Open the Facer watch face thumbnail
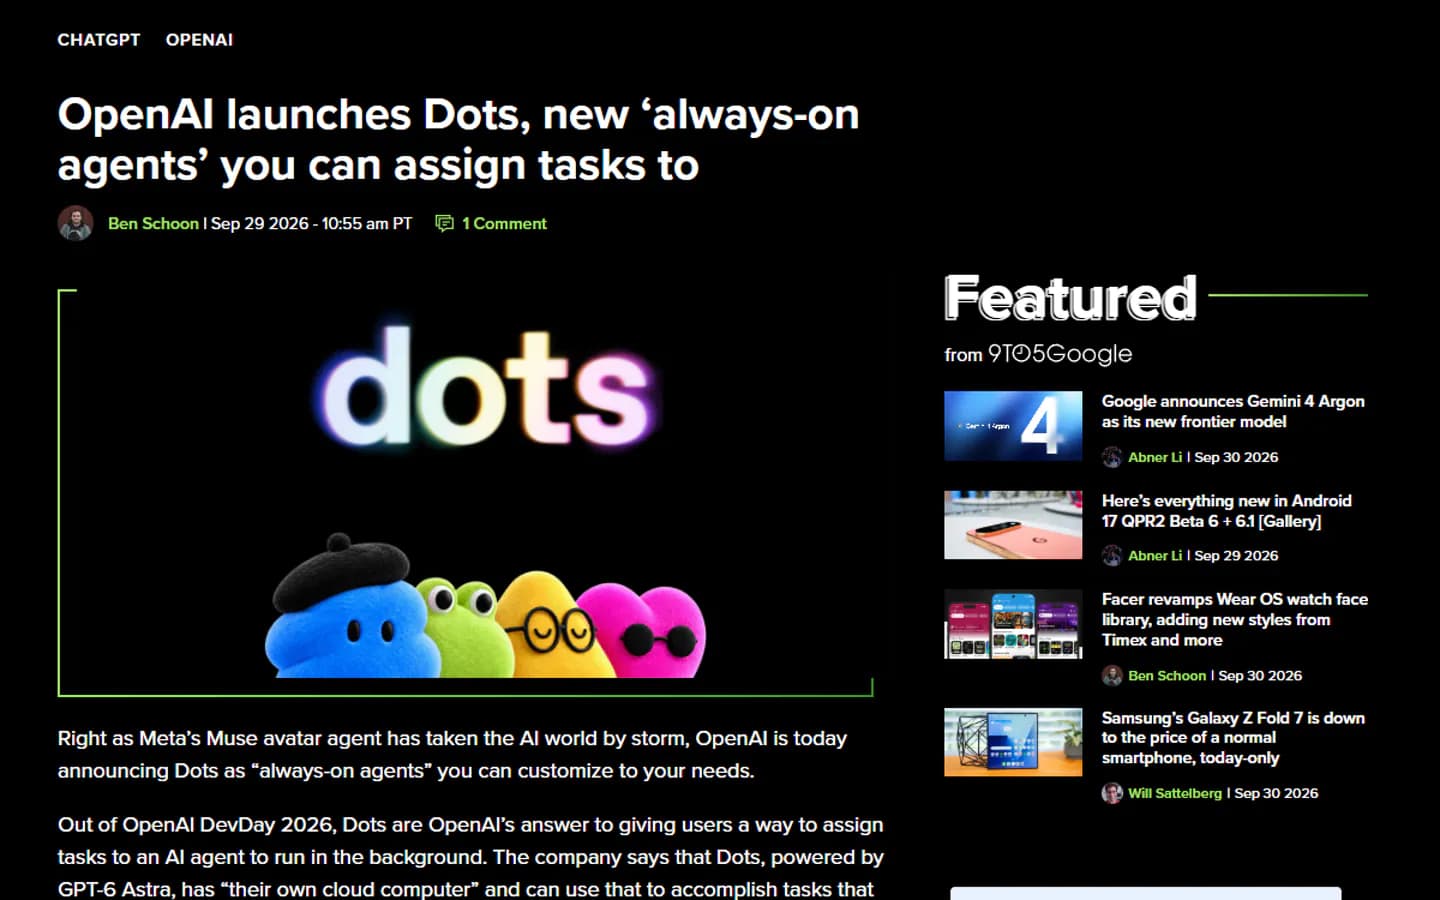The height and width of the screenshot is (900, 1440). (x=1013, y=624)
